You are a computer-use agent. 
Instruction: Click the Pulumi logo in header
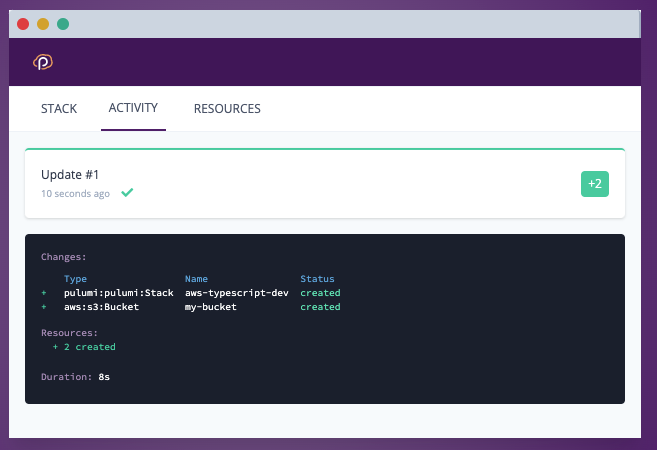(x=43, y=62)
